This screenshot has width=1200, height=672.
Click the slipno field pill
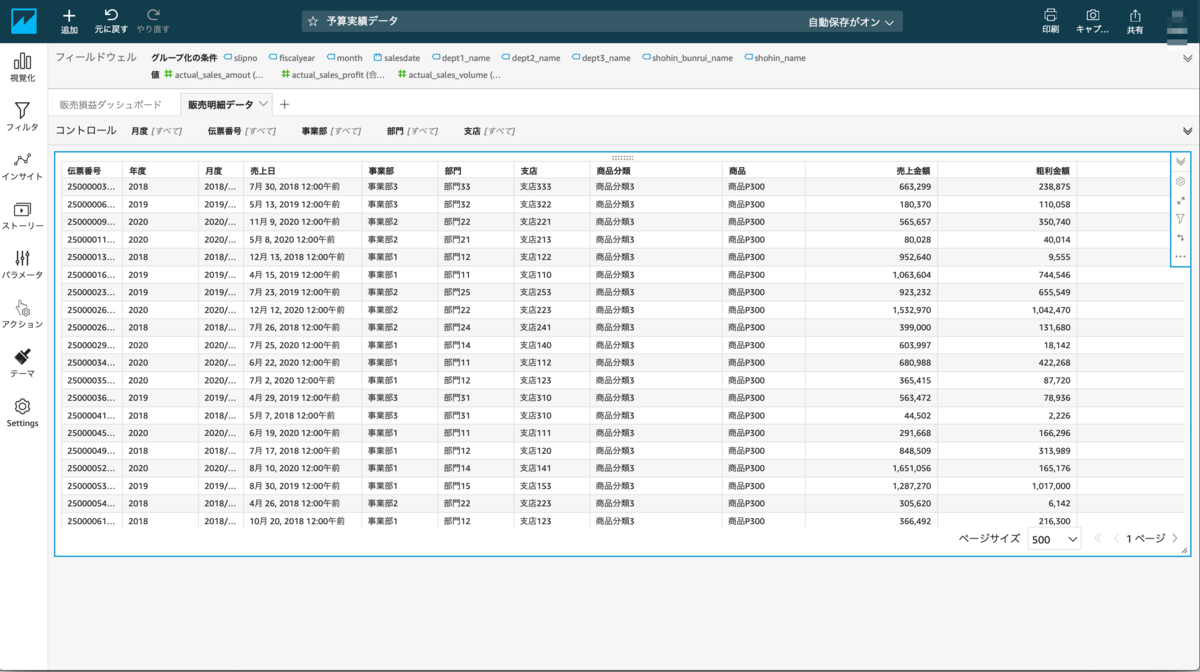point(241,58)
